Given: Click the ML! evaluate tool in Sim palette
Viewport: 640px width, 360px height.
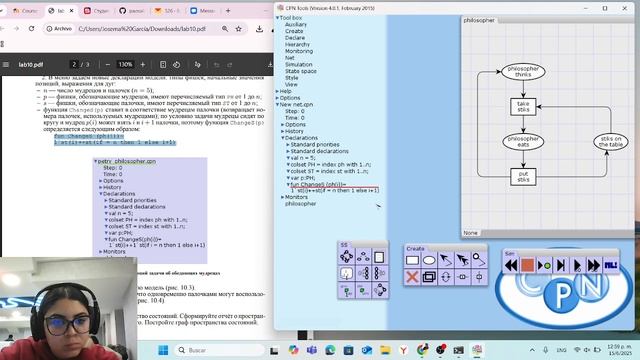Looking at the screenshot, I should click(611, 265).
